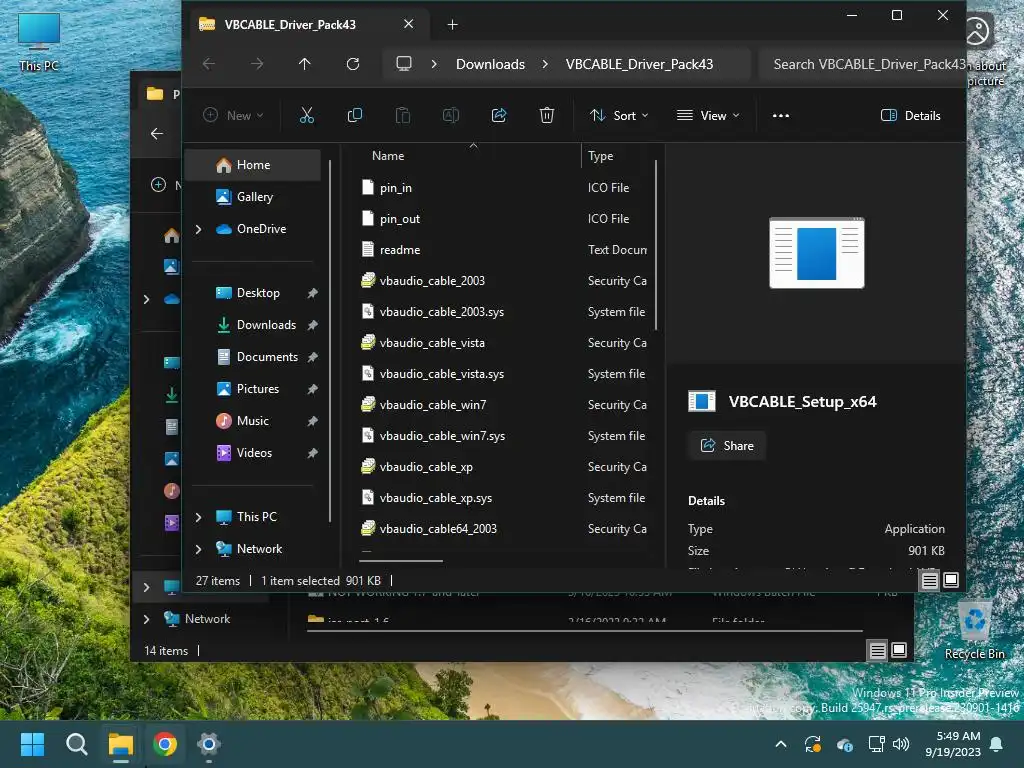Toggle the Details pane button
This screenshot has width=1024, height=768.
click(911, 116)
